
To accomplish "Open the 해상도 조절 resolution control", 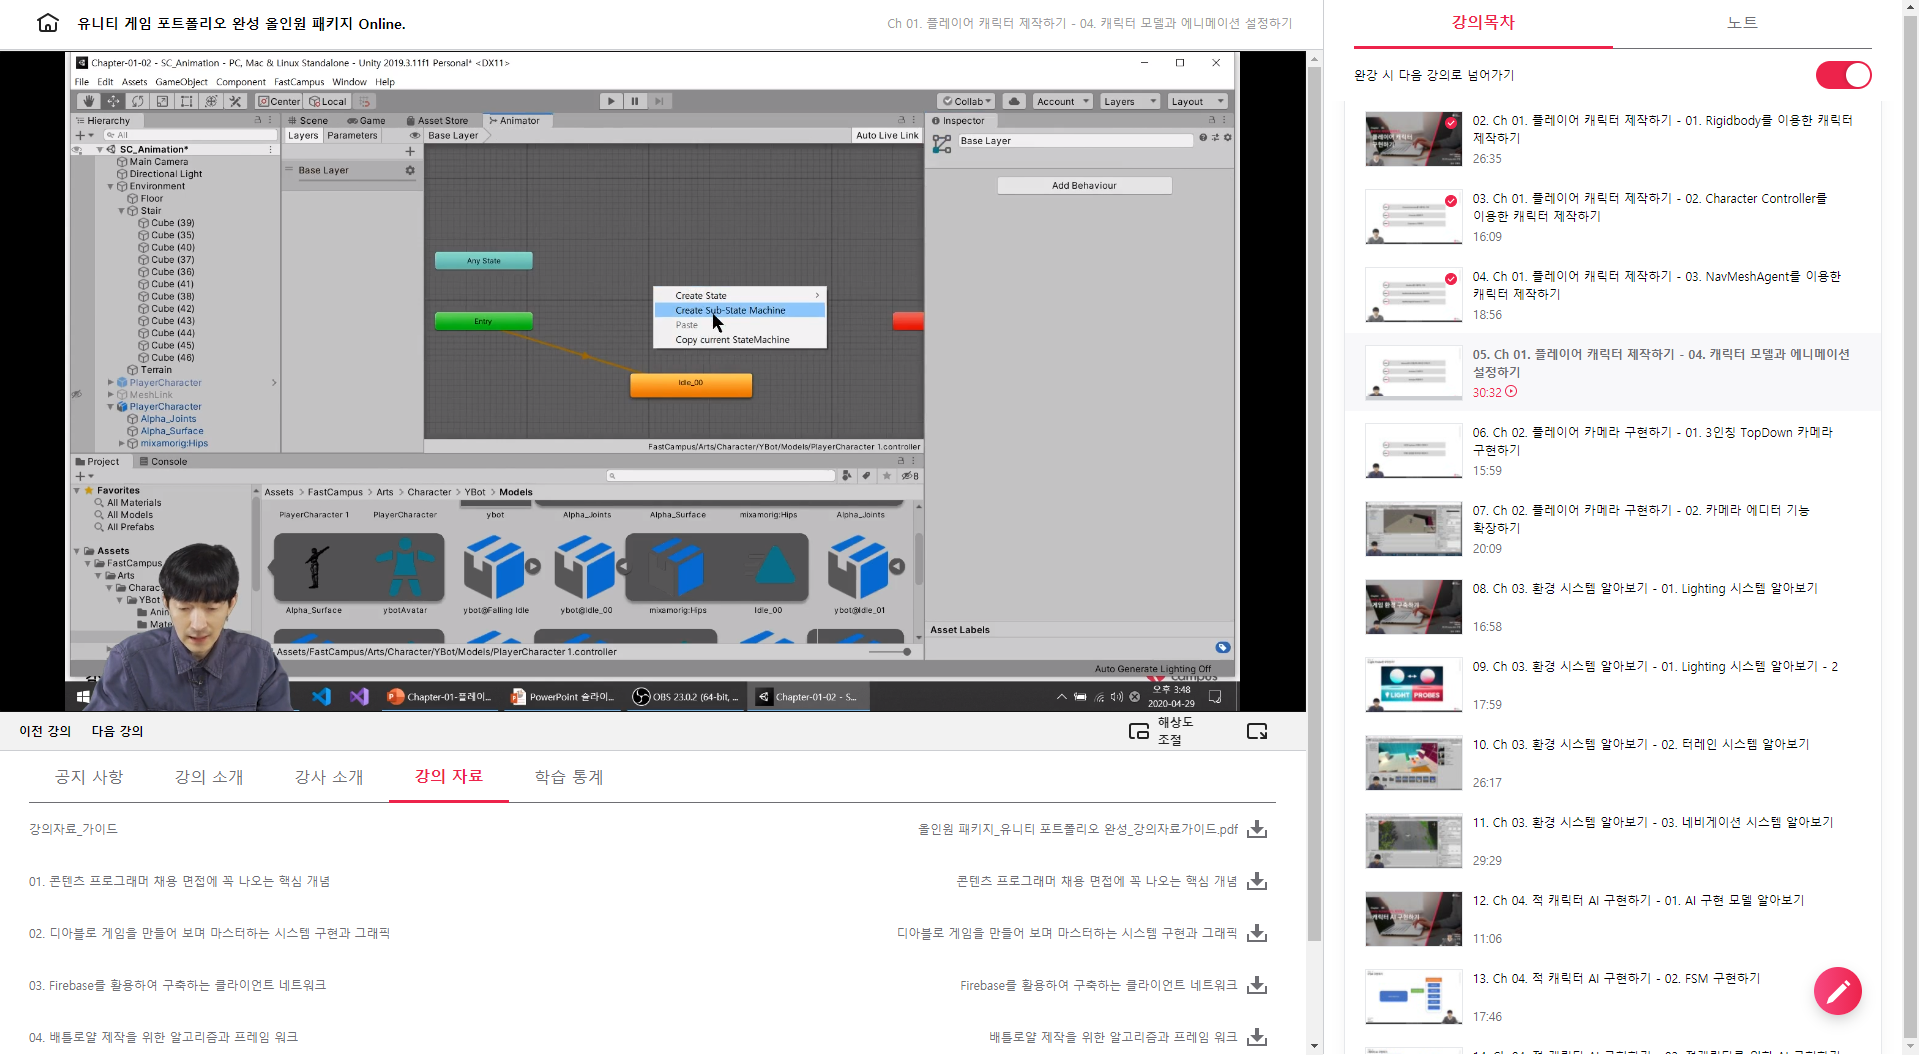I will [x=1175, y=731].
